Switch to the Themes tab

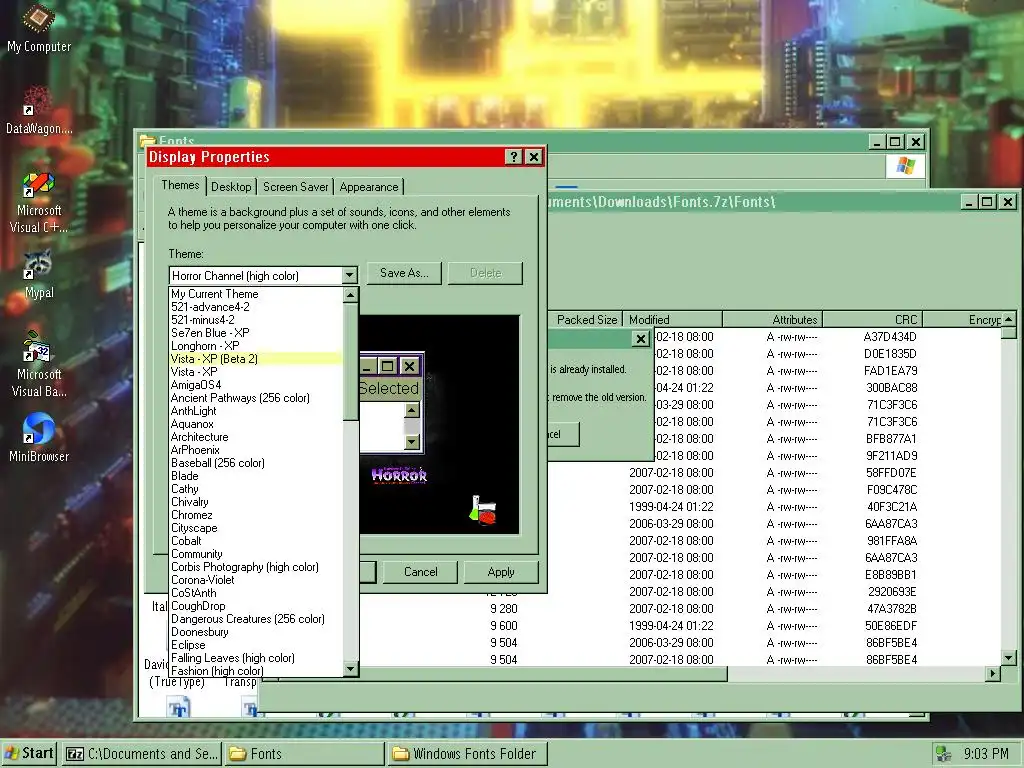point(180,185)
